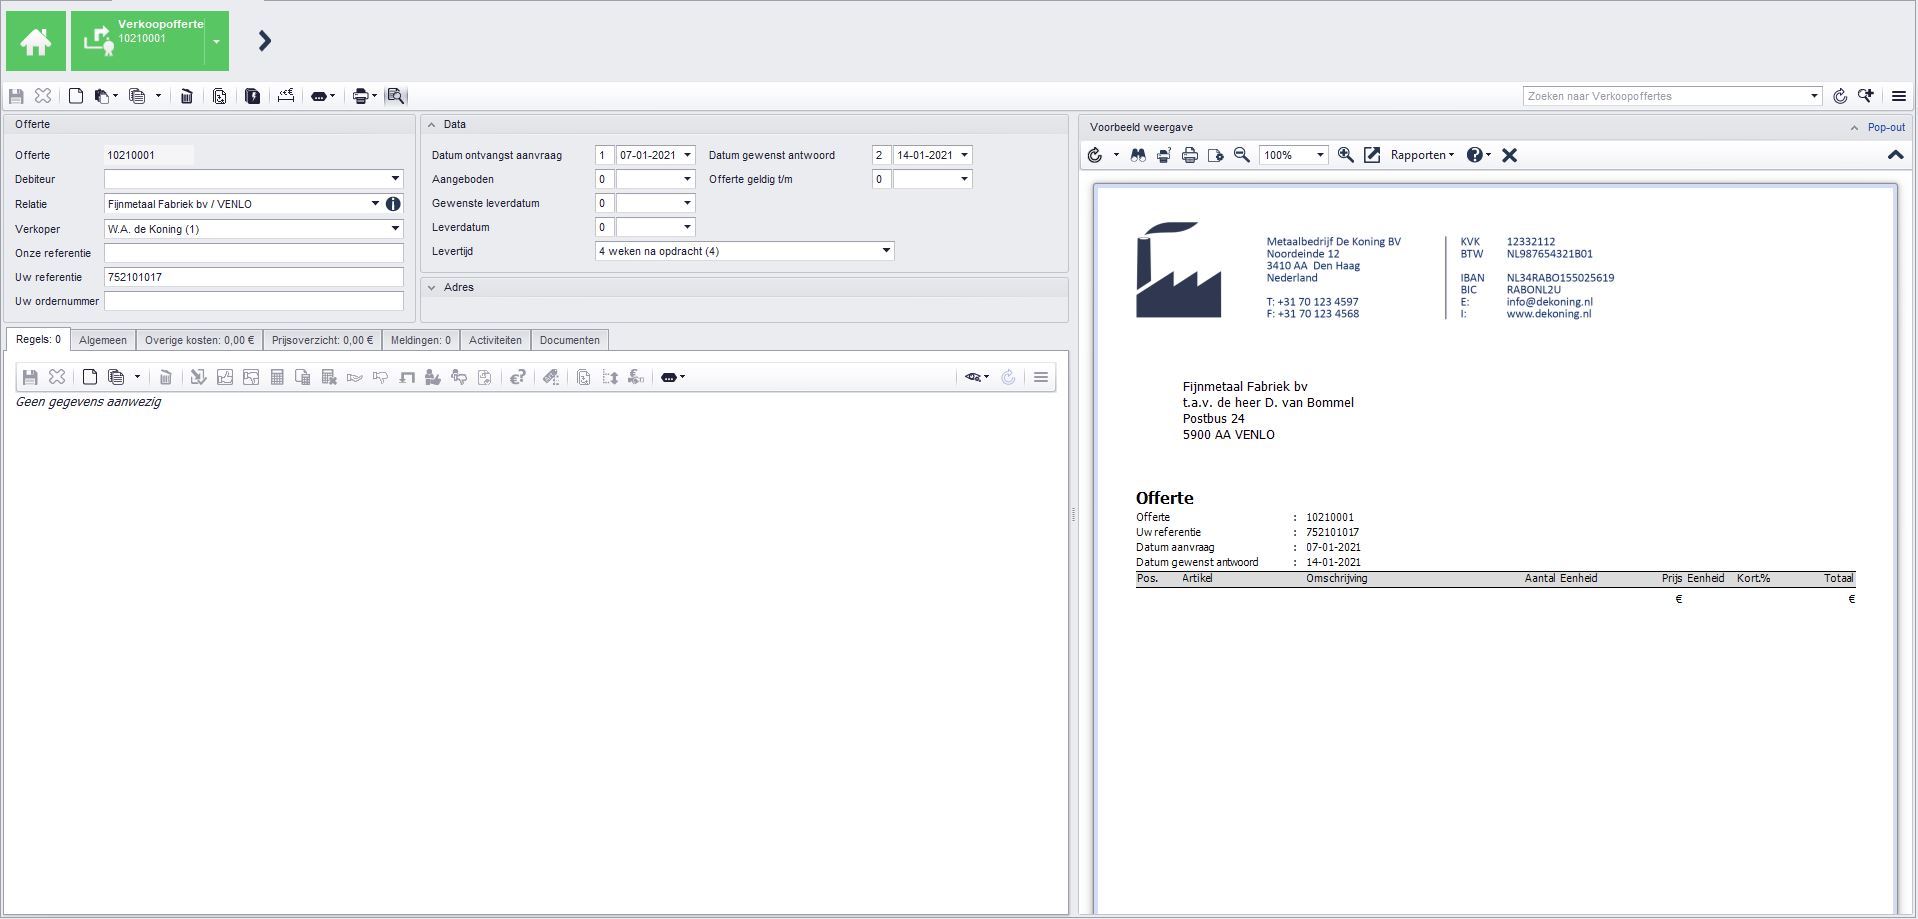
Task: Click the Onze referentie input field
Action: pos(254,253)
